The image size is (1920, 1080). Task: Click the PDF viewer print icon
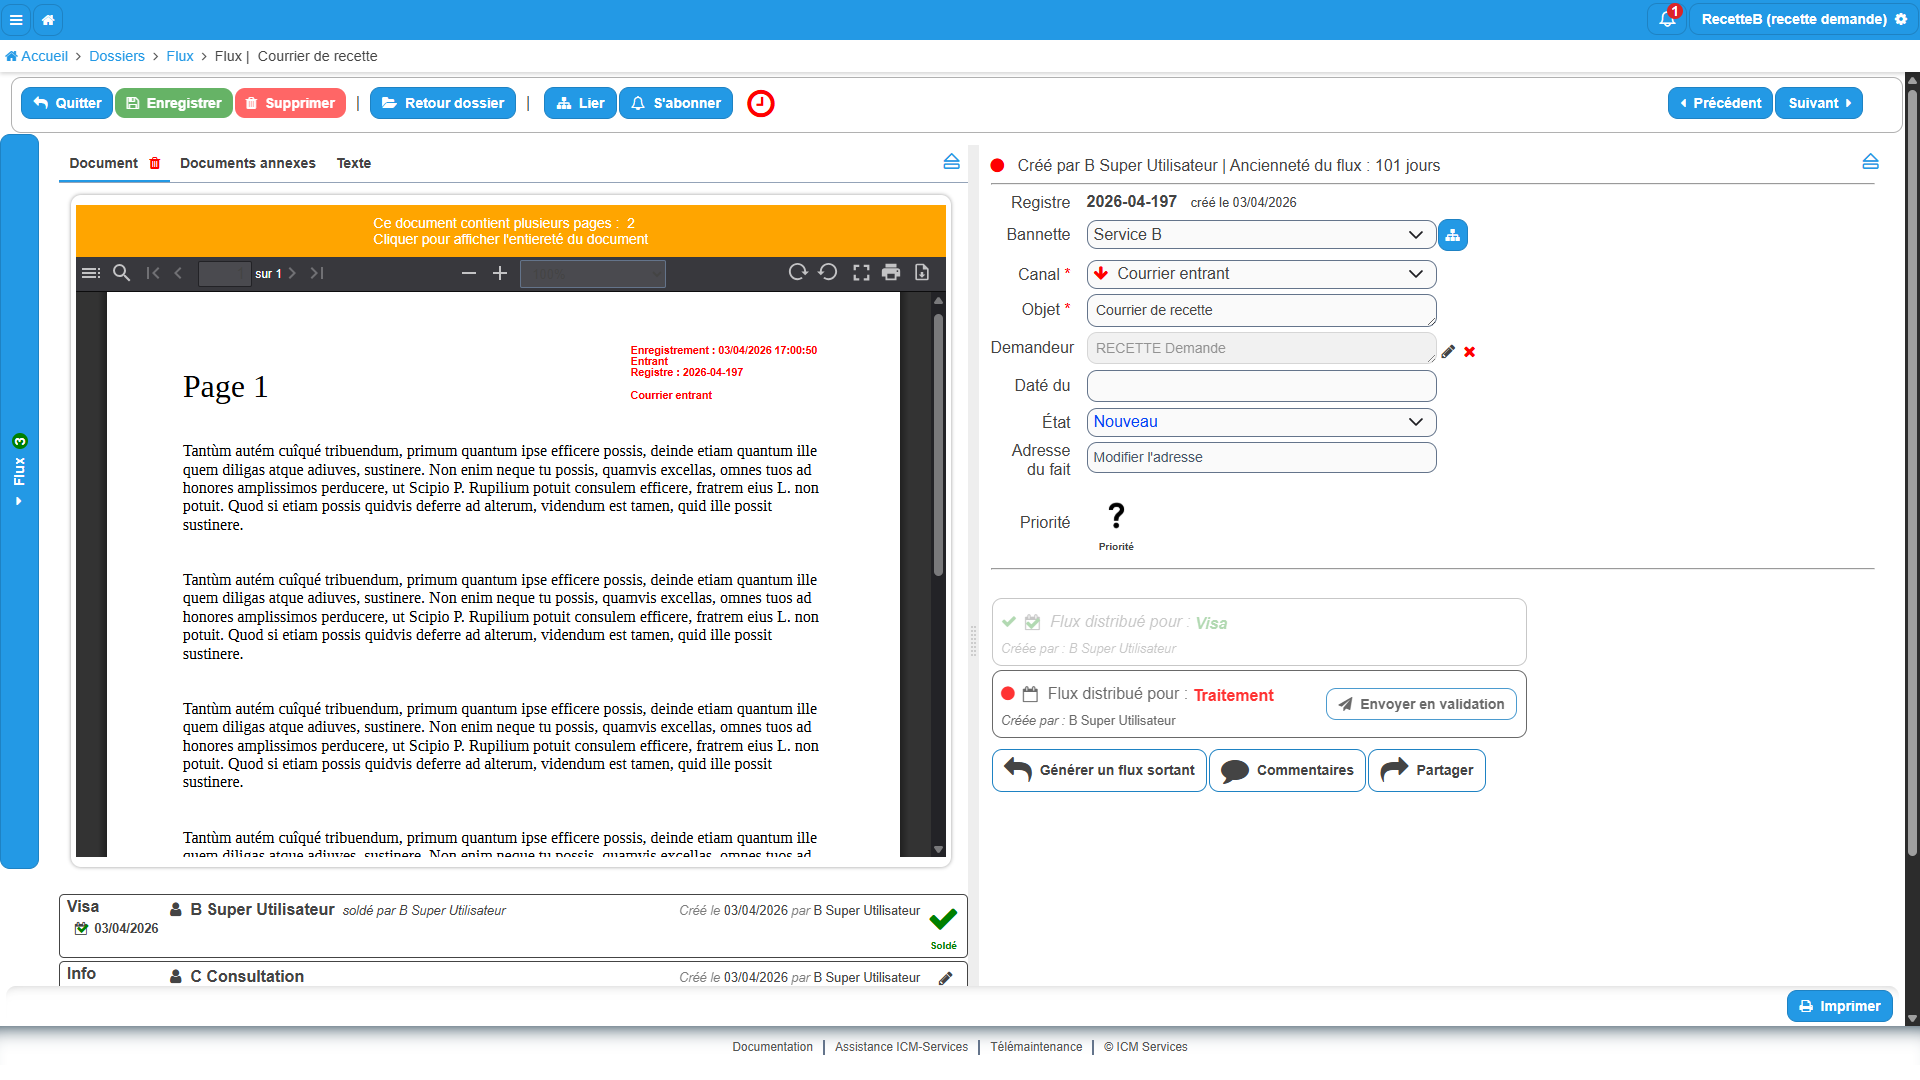point(891,272)
